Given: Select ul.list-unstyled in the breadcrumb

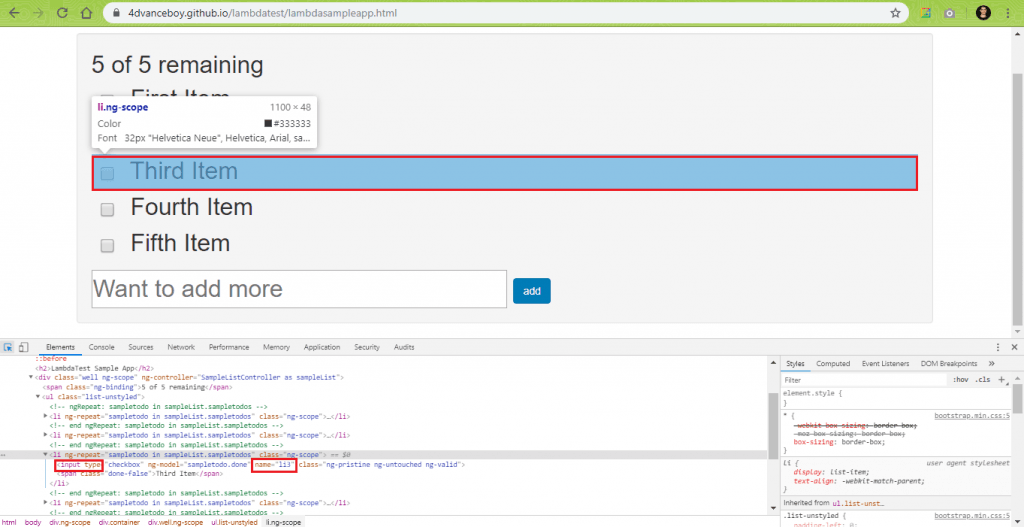Looking at the screenshot, I should pyautogui.click(x=234, y=522).
